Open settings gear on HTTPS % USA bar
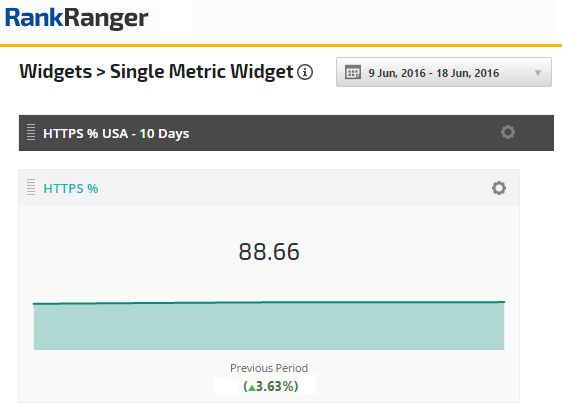This screenshot has height=413, width=562. coord(508,132)
